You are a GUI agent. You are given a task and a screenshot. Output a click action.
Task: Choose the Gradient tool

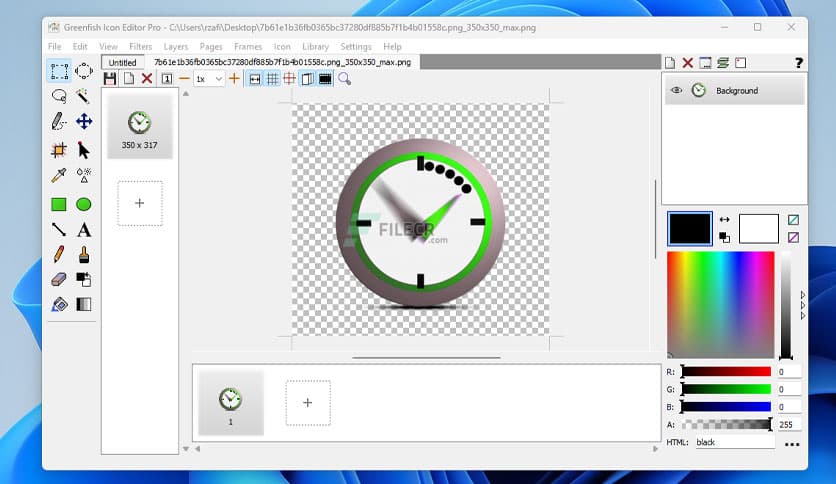(84, 304)
